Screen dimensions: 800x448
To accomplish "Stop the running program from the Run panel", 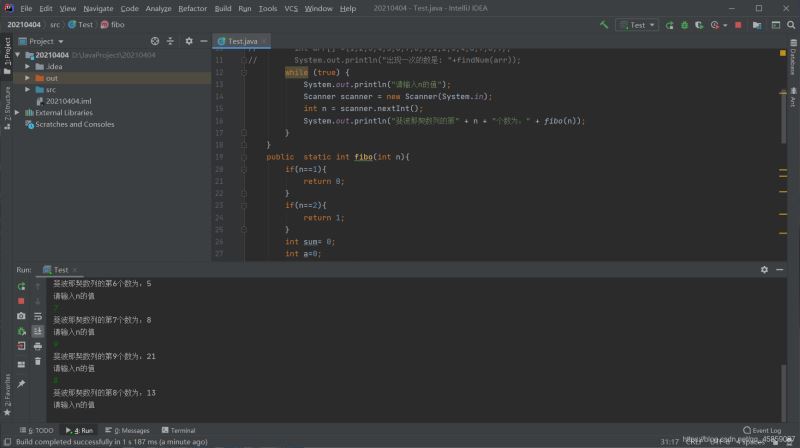I will (21, 301).
